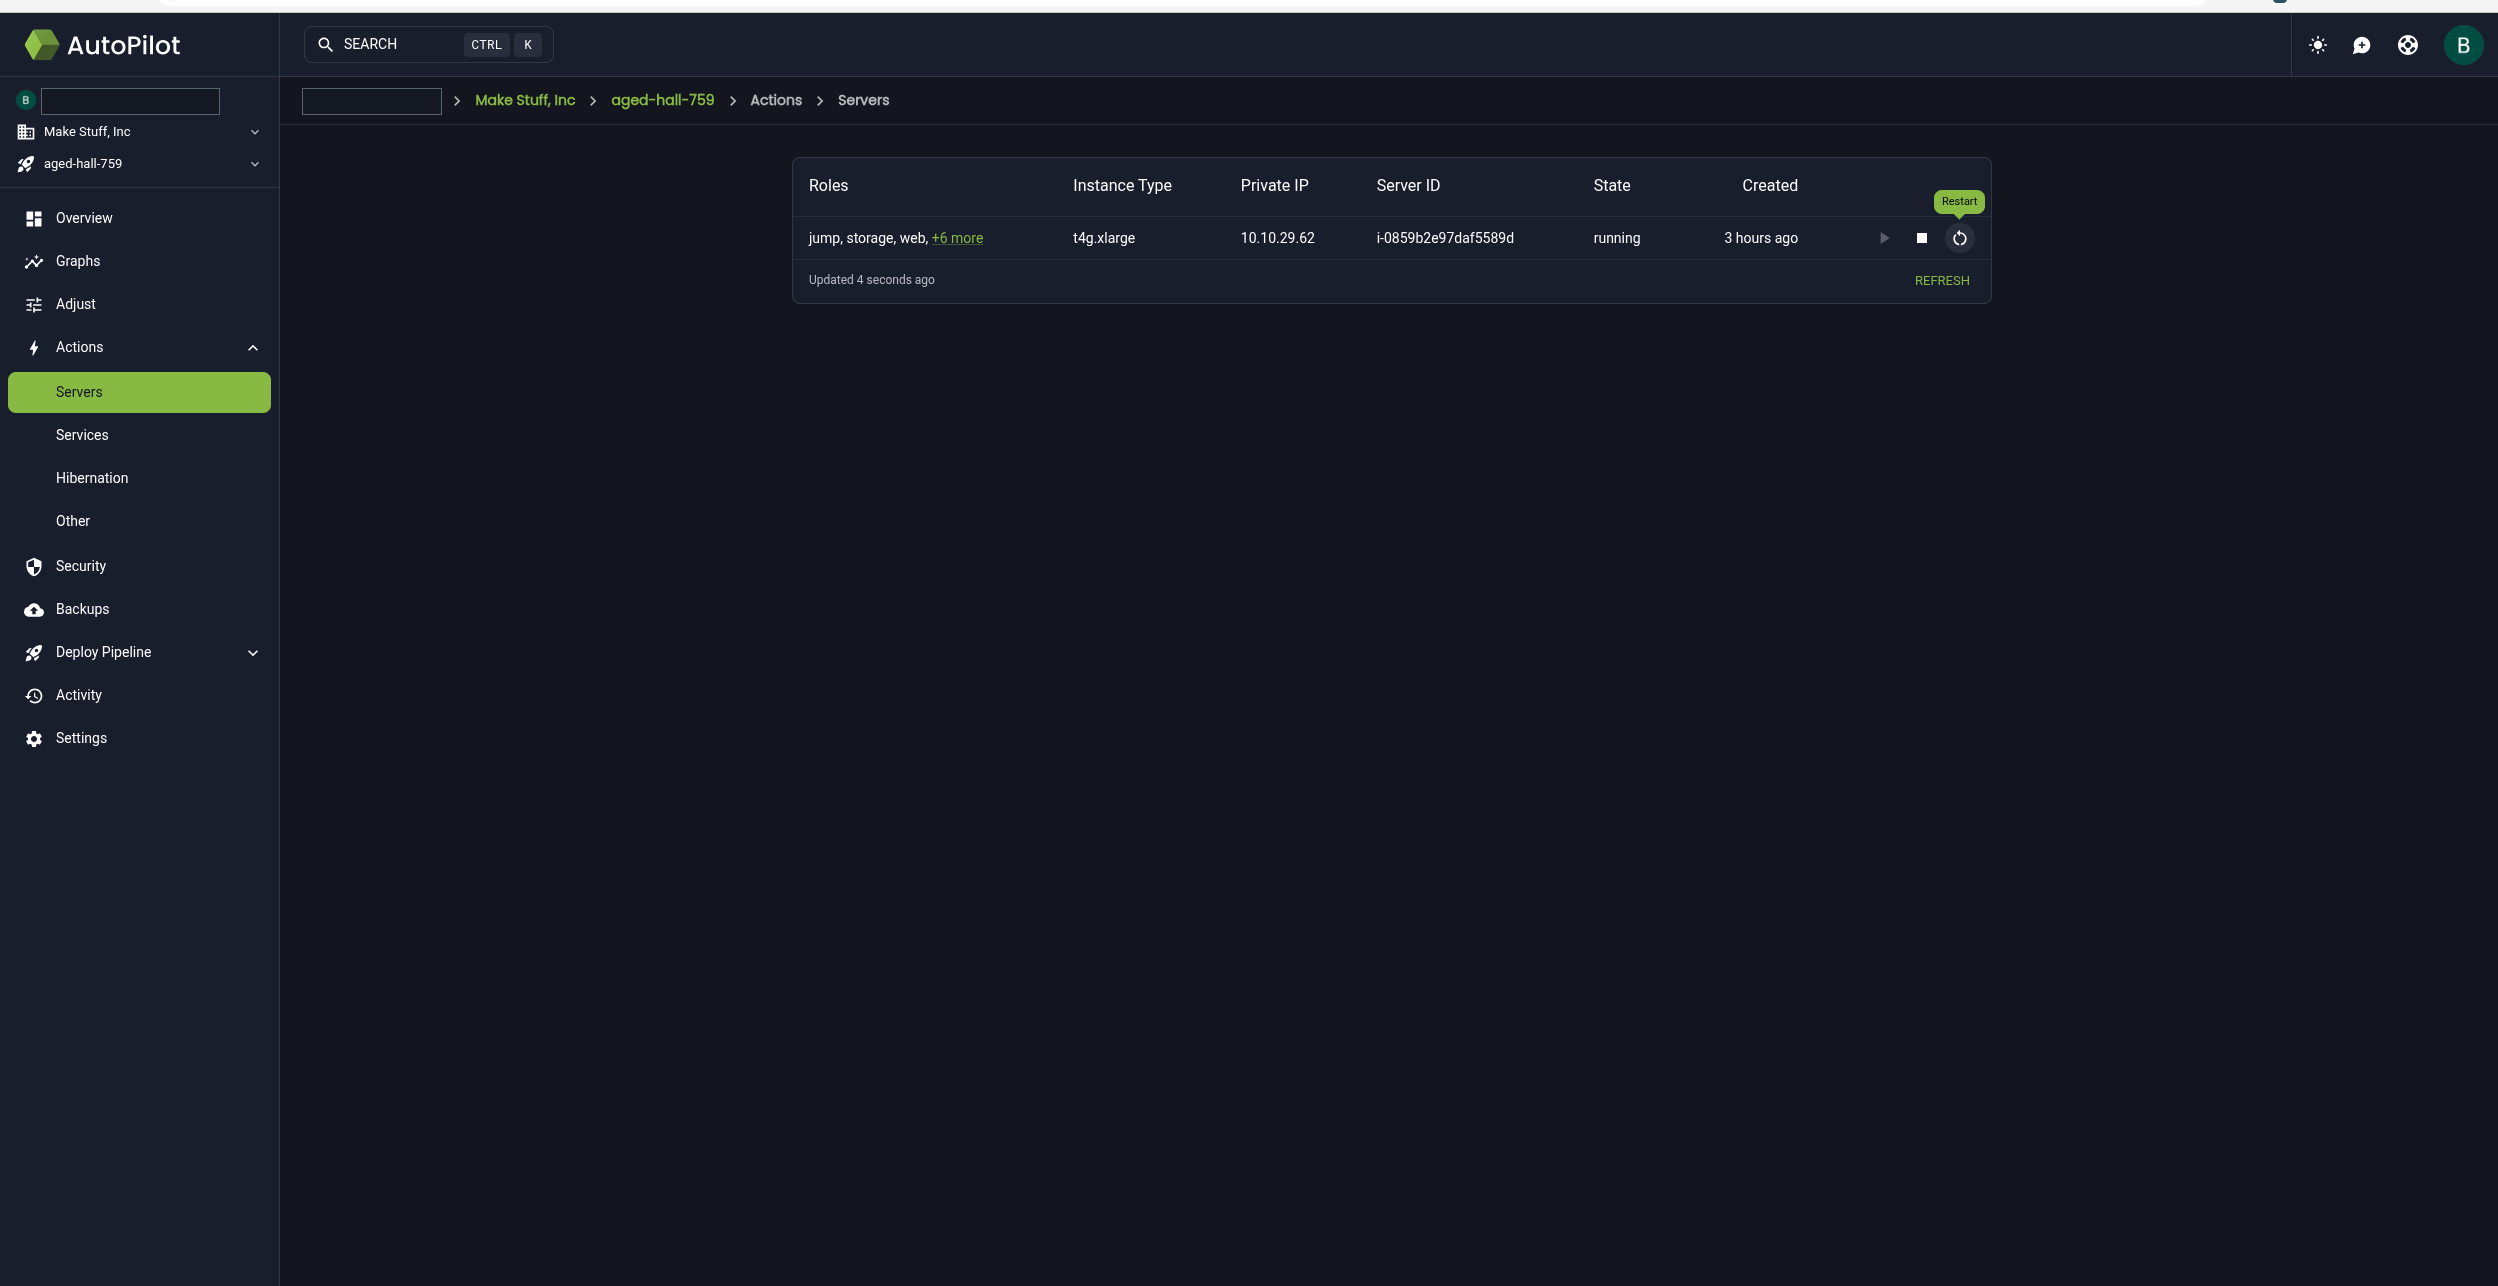Click the blank account name field in sidebar

click(x=130, y=101)
